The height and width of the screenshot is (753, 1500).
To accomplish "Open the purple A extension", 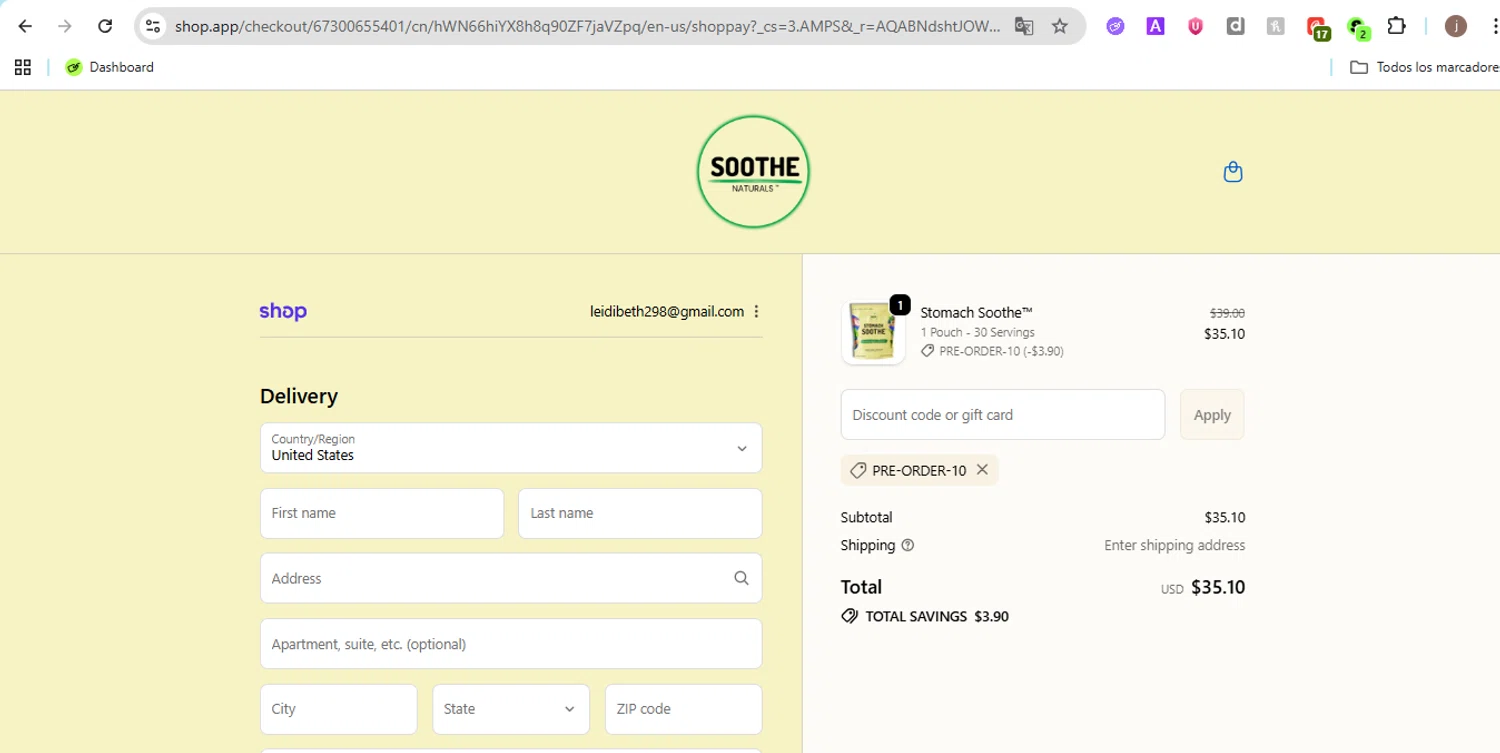I will point(1155,27).
